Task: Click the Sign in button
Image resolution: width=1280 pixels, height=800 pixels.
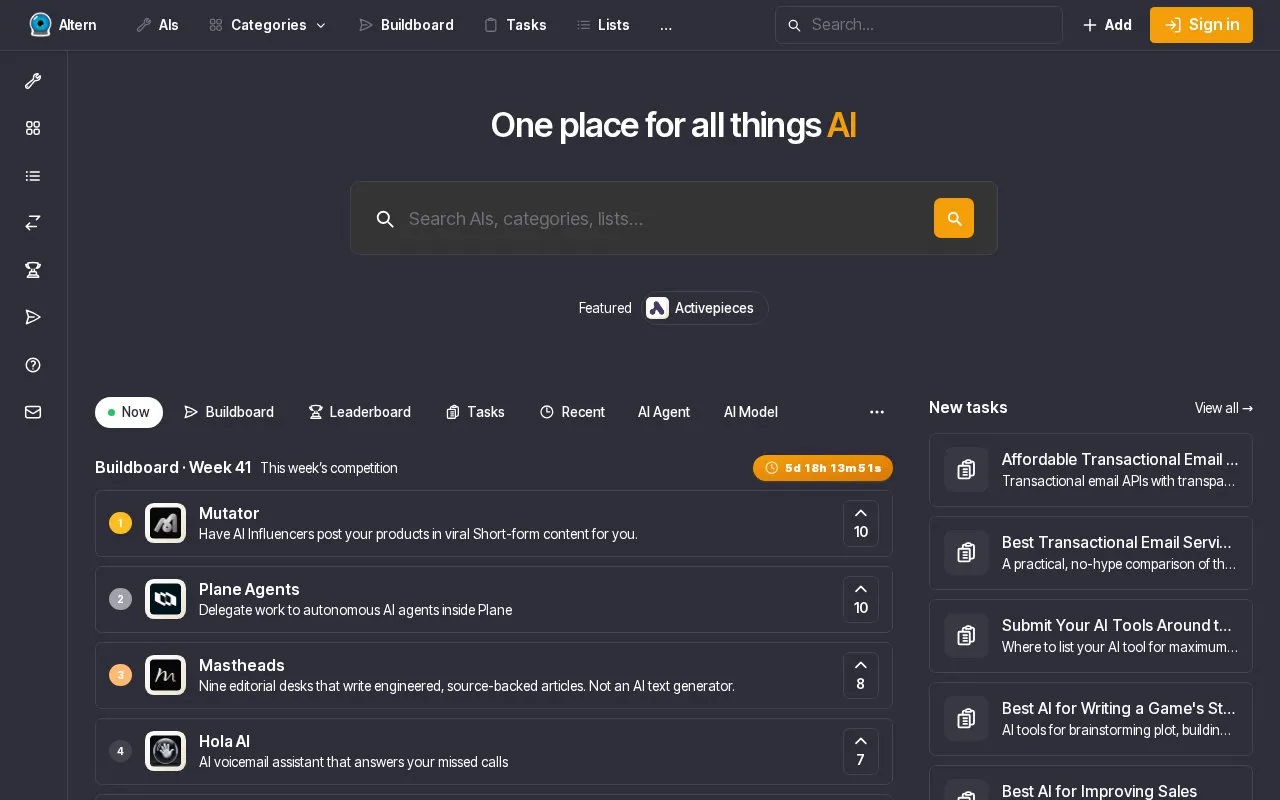Action: pos(1201,25)
